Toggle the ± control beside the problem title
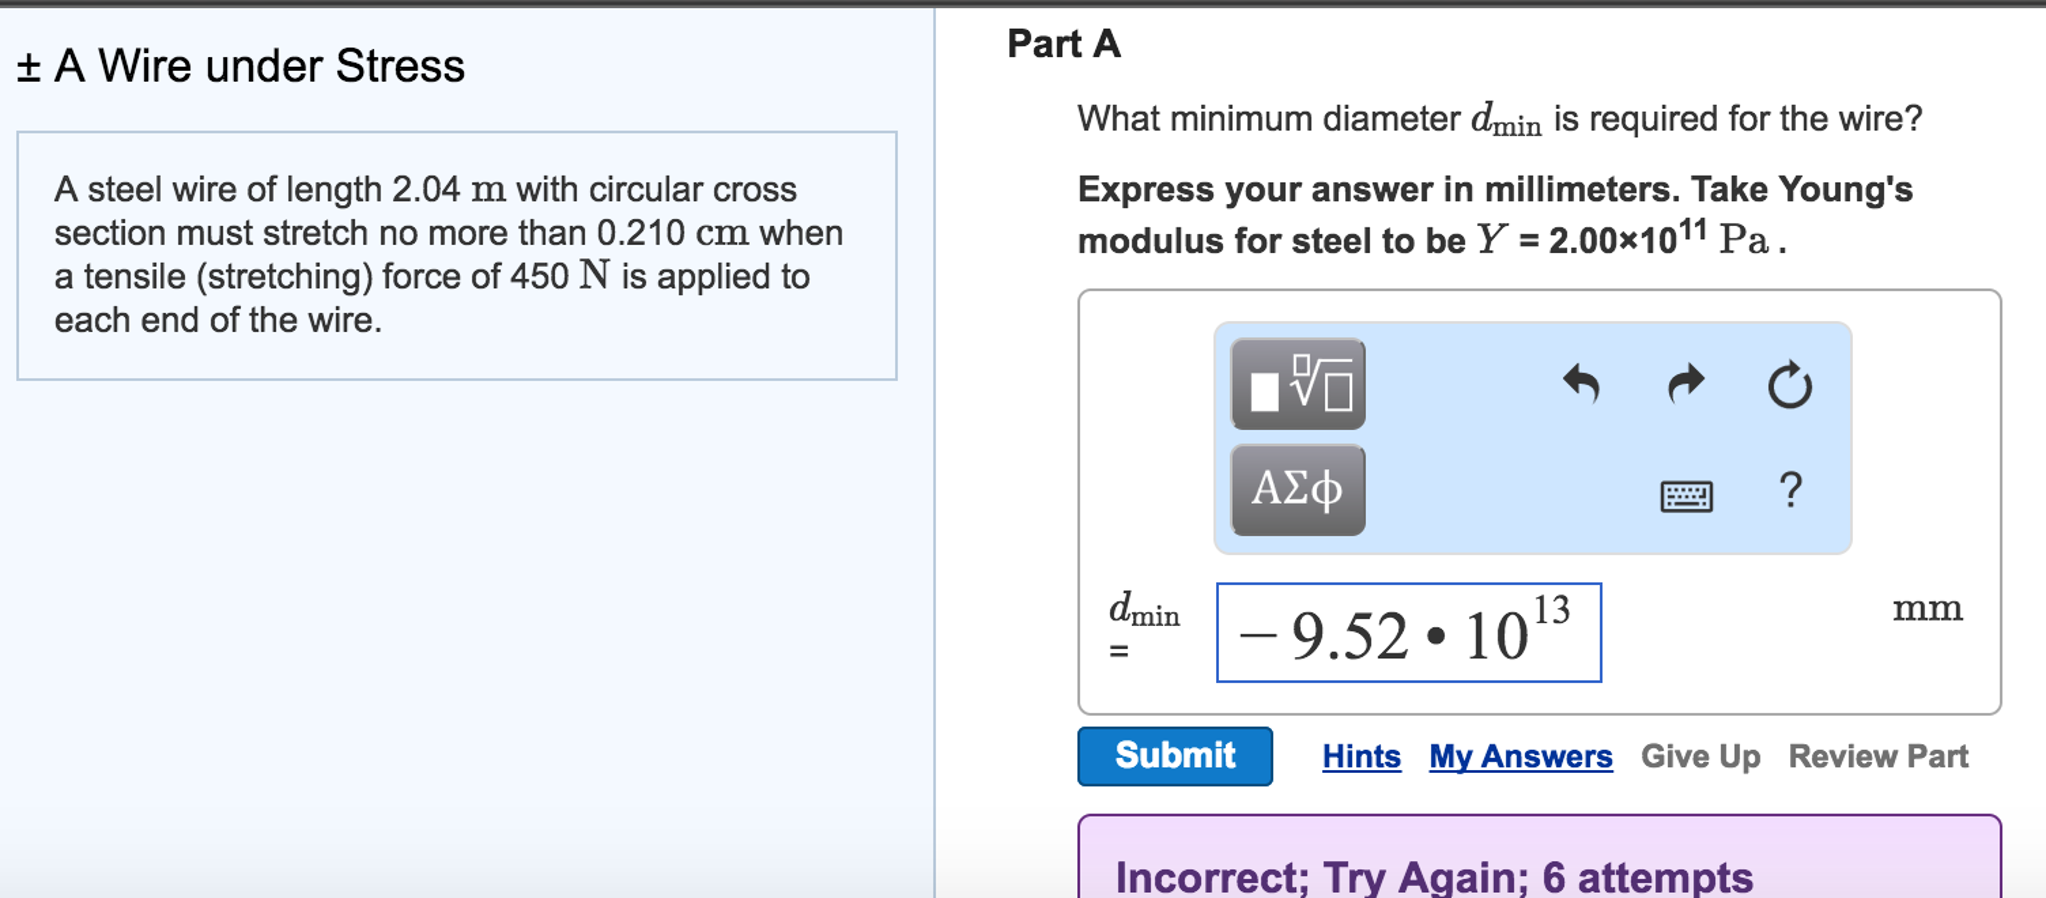 coord(27,66)
